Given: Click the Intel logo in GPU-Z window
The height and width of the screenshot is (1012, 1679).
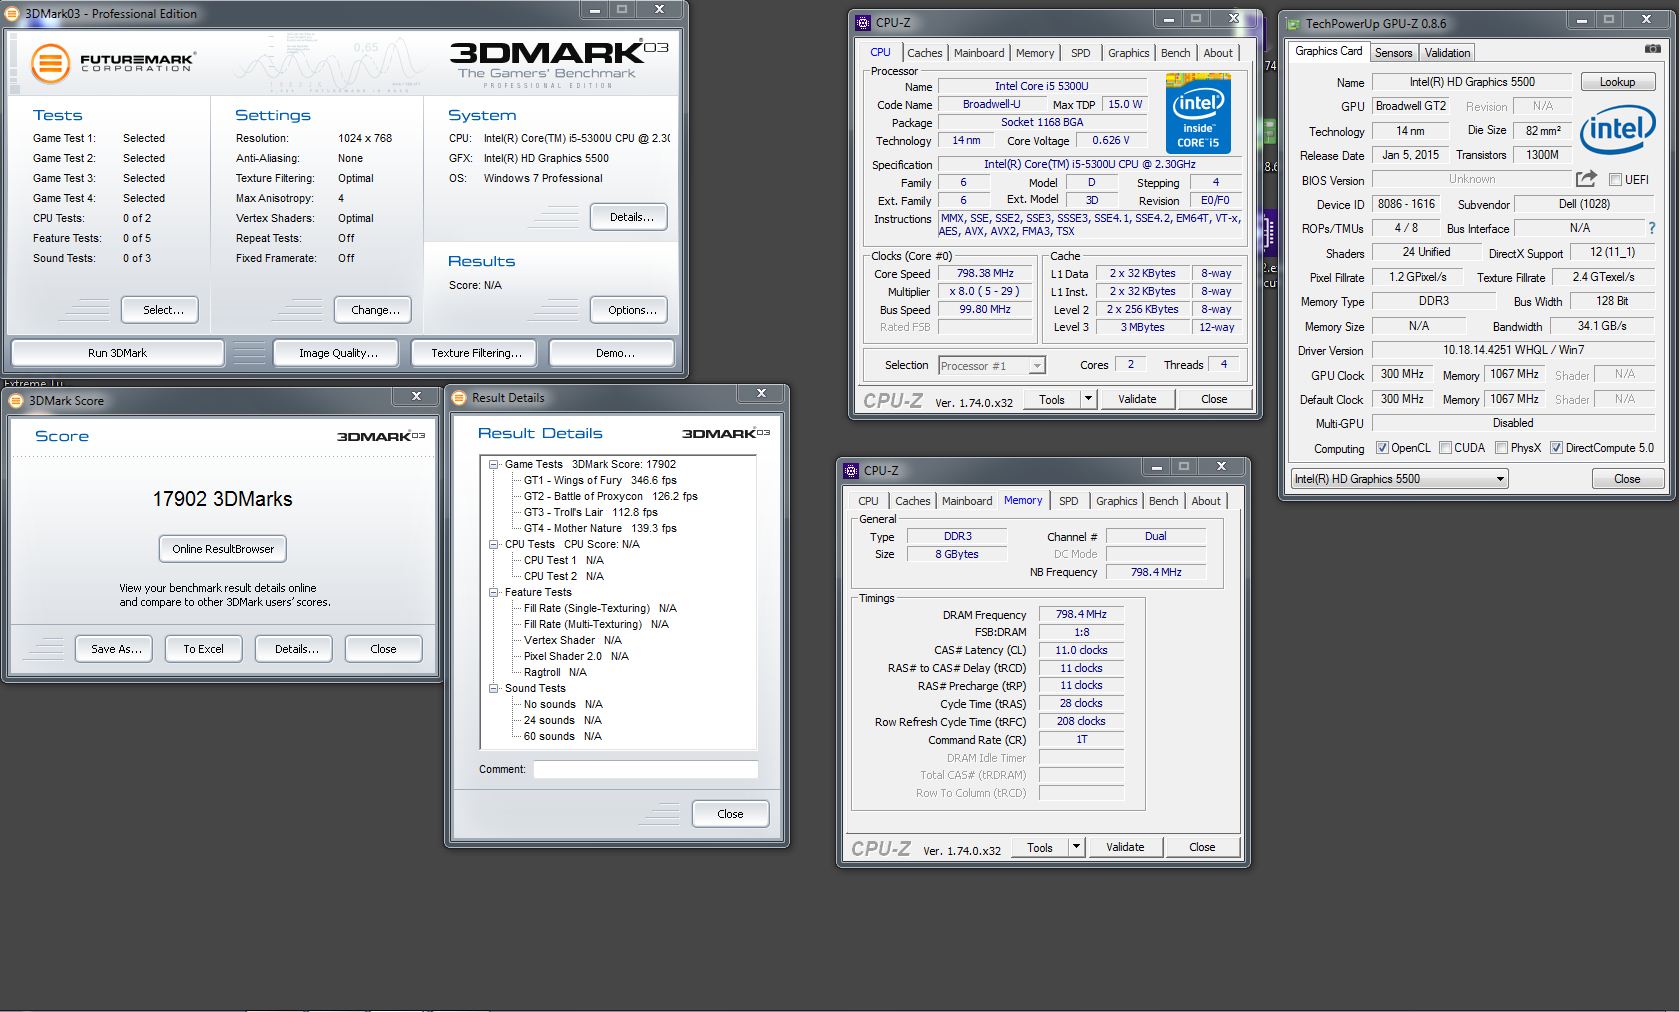Looking at the screenshot, I should tap(1617, 130).
